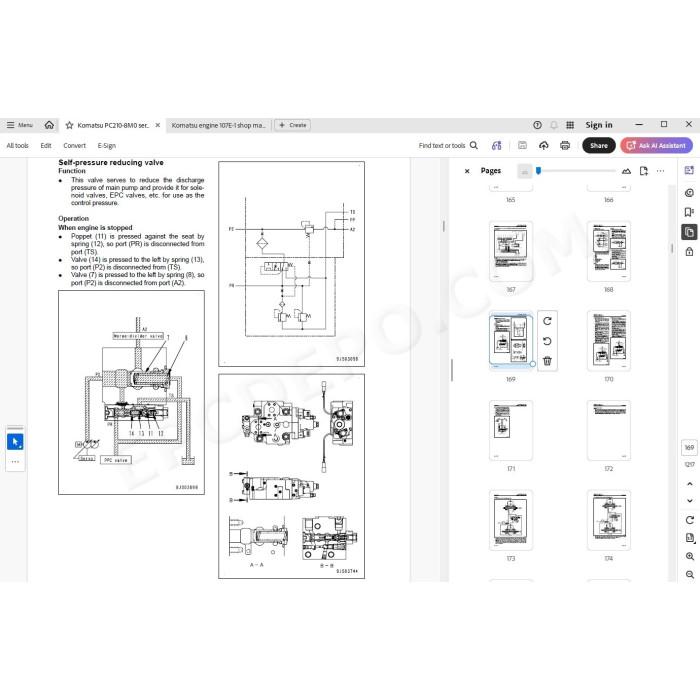Open the apps grid icon
700x700 pixels.
(x=570, y=125)
